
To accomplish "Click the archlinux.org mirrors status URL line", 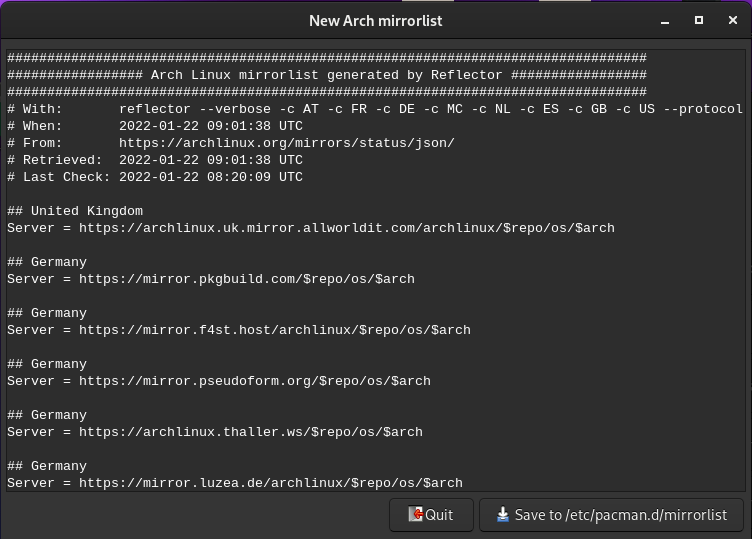I will pyautogui.click(x=286, y=143).
